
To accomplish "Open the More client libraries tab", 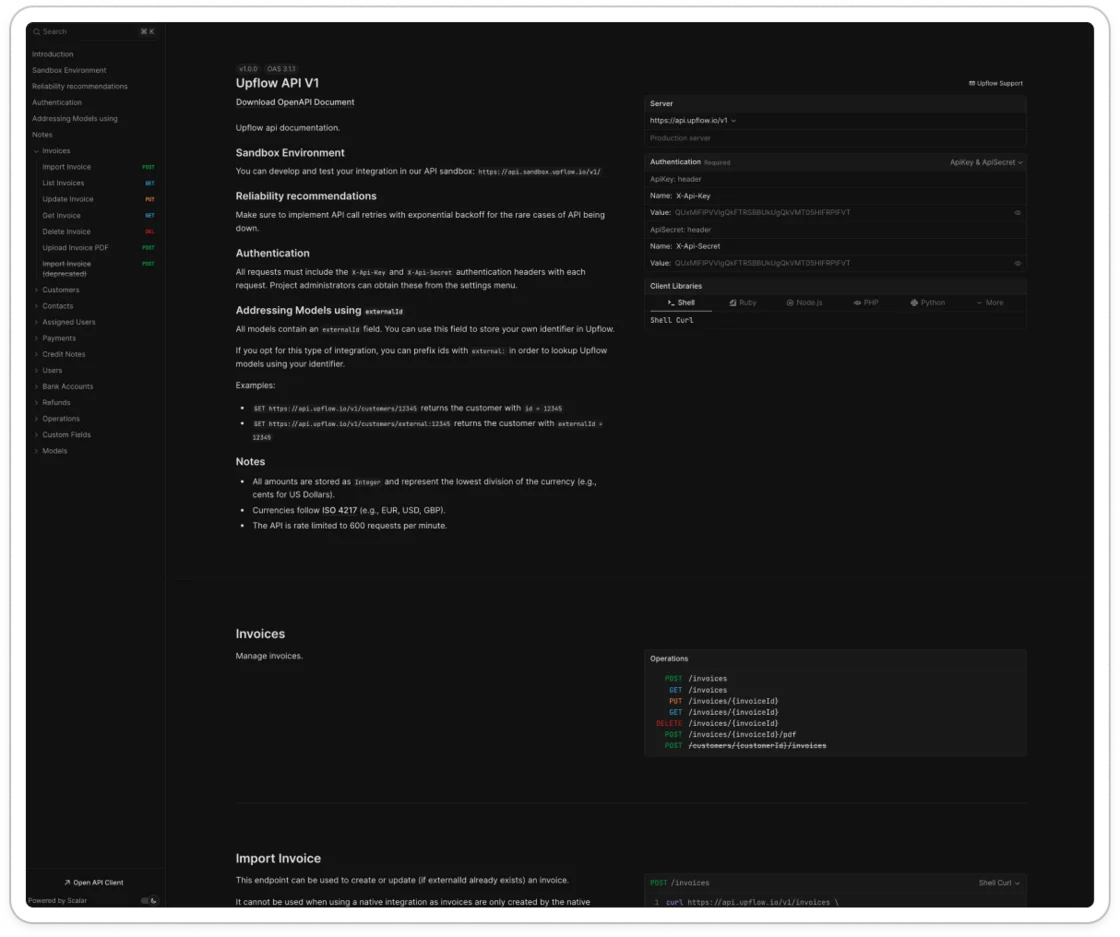I will 989,303.
